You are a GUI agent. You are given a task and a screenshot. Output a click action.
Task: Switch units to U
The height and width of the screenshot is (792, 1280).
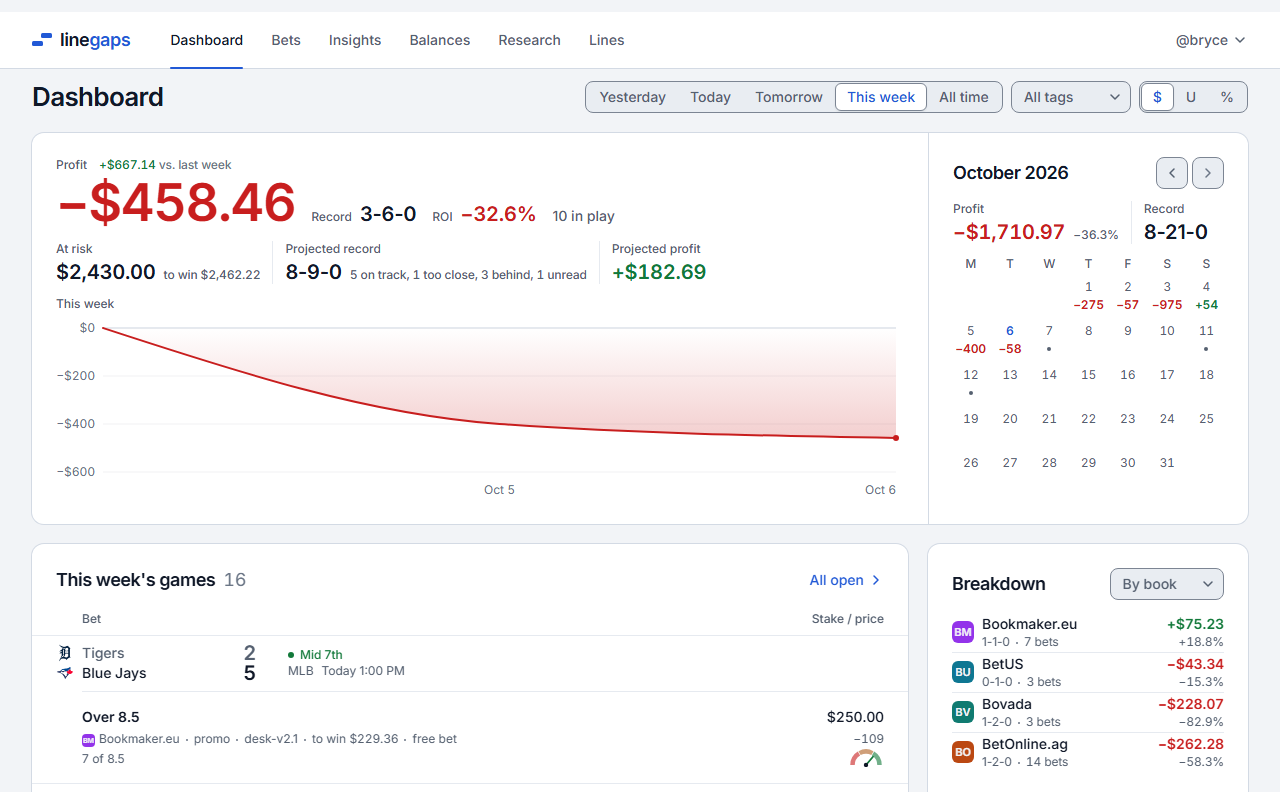tap(1191, 97)
